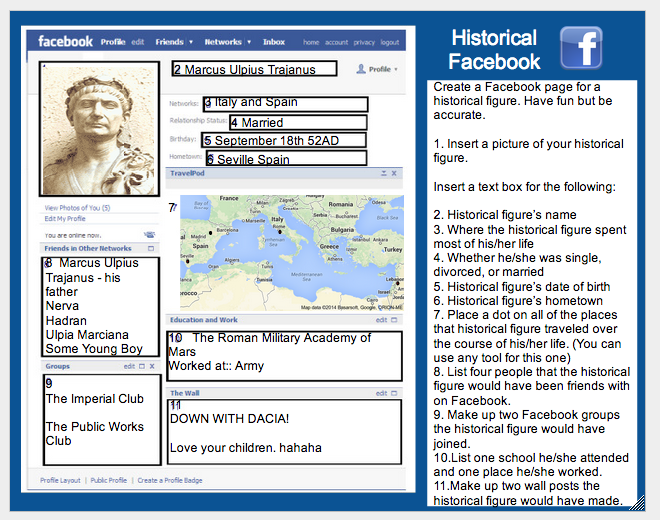Close the Groups box with its X
This screenshot has width=660, height=520.
click(152, 366)
